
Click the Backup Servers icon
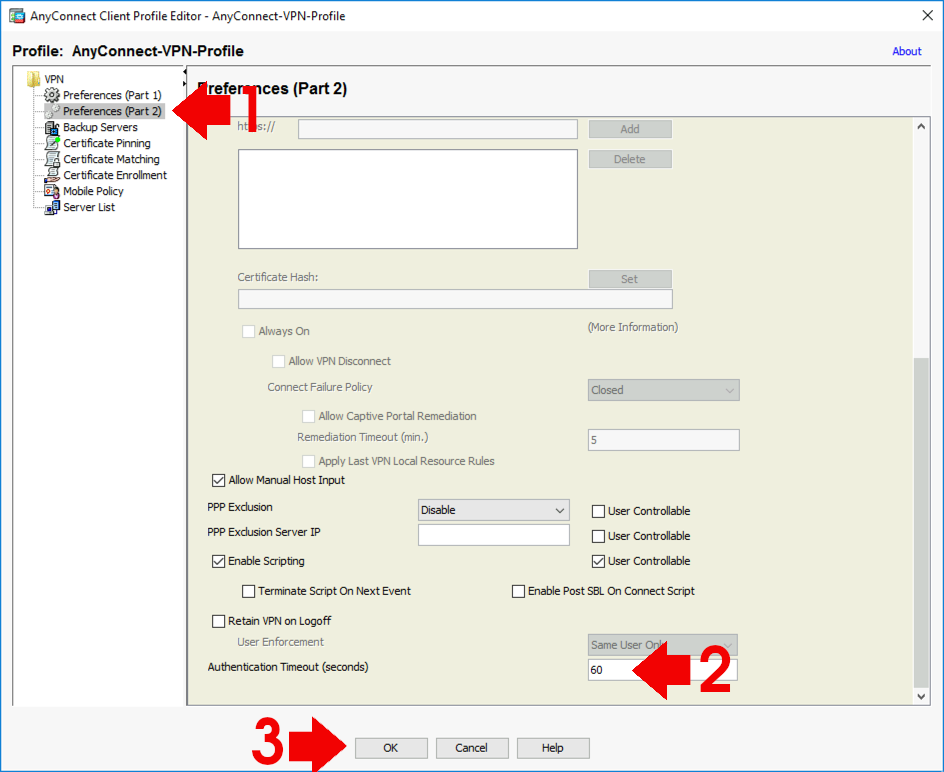(x=52, y=127)
